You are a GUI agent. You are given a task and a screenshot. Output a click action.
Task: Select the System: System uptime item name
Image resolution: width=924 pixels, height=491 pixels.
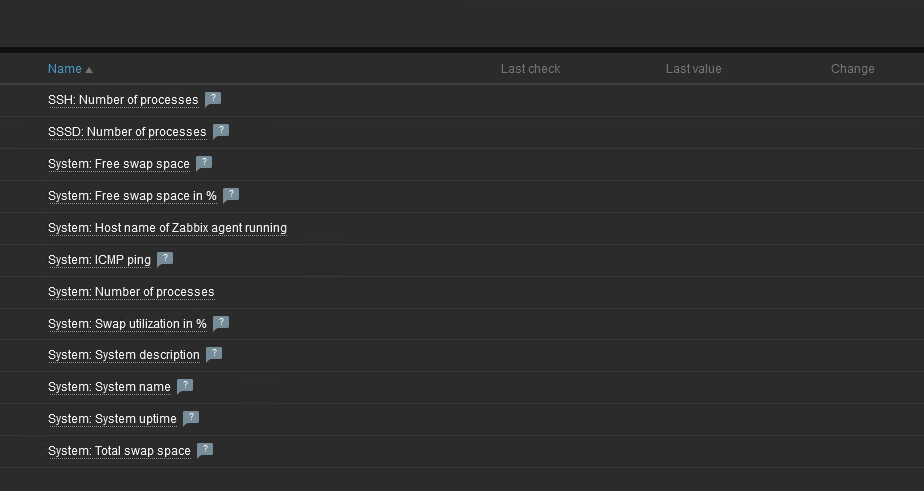tap(112, 419)
